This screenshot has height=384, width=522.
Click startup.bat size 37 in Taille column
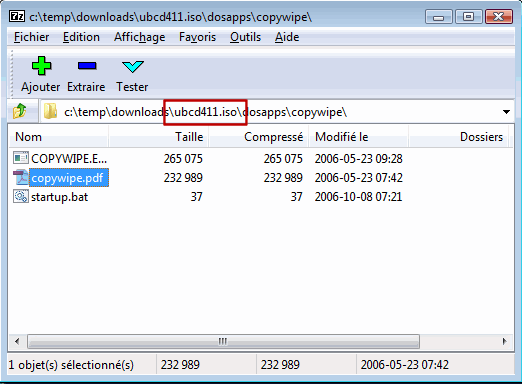[x=196, y=197]
